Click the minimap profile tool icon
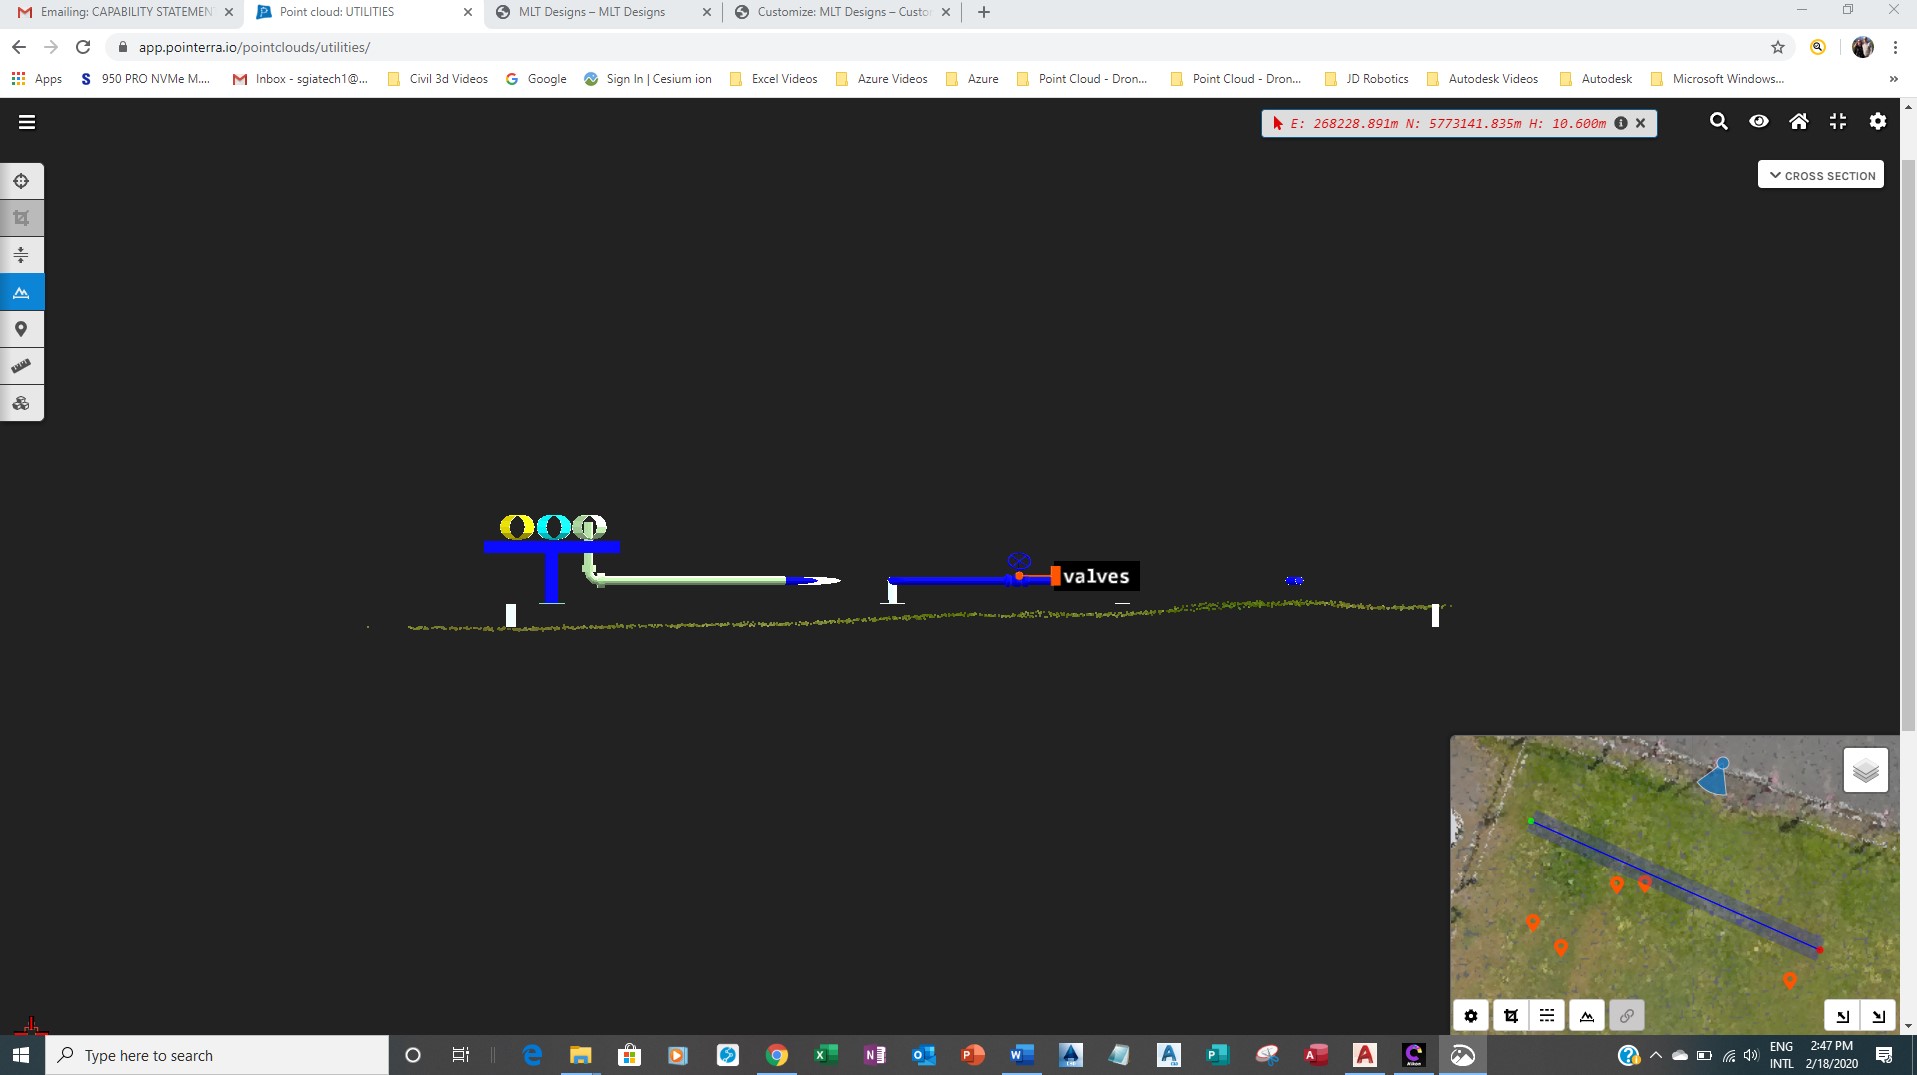 [1586, 1016]
